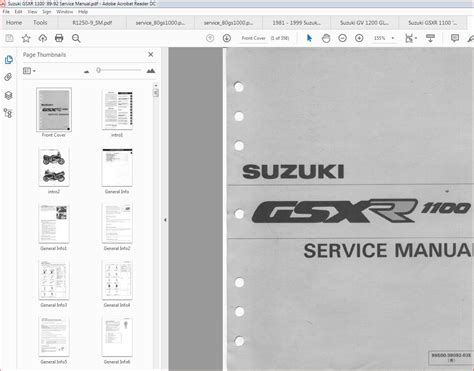Image resolution: width=474 pixels, height=371 pixels.
Task: Open the File menu
Action: [x=6, y=12]
